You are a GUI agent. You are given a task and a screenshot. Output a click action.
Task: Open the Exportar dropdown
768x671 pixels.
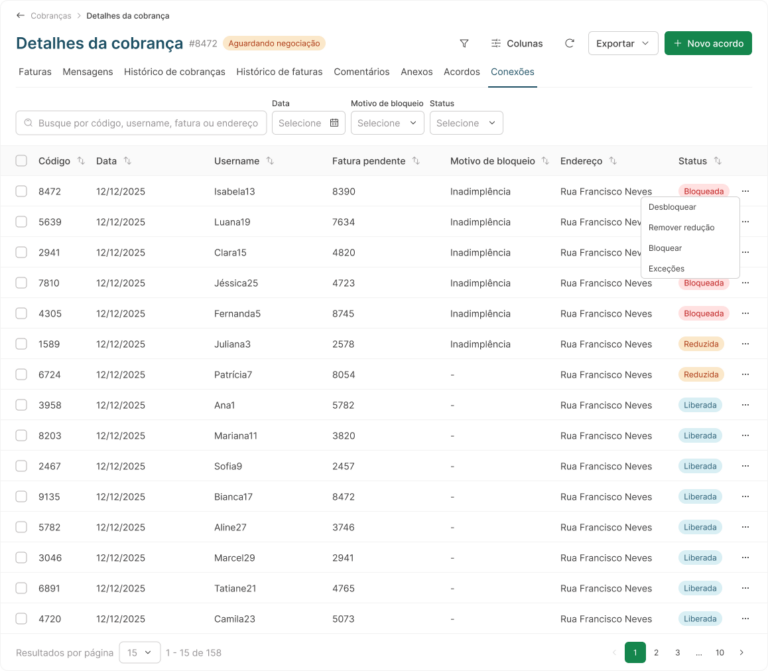click(x=623, y=43)
